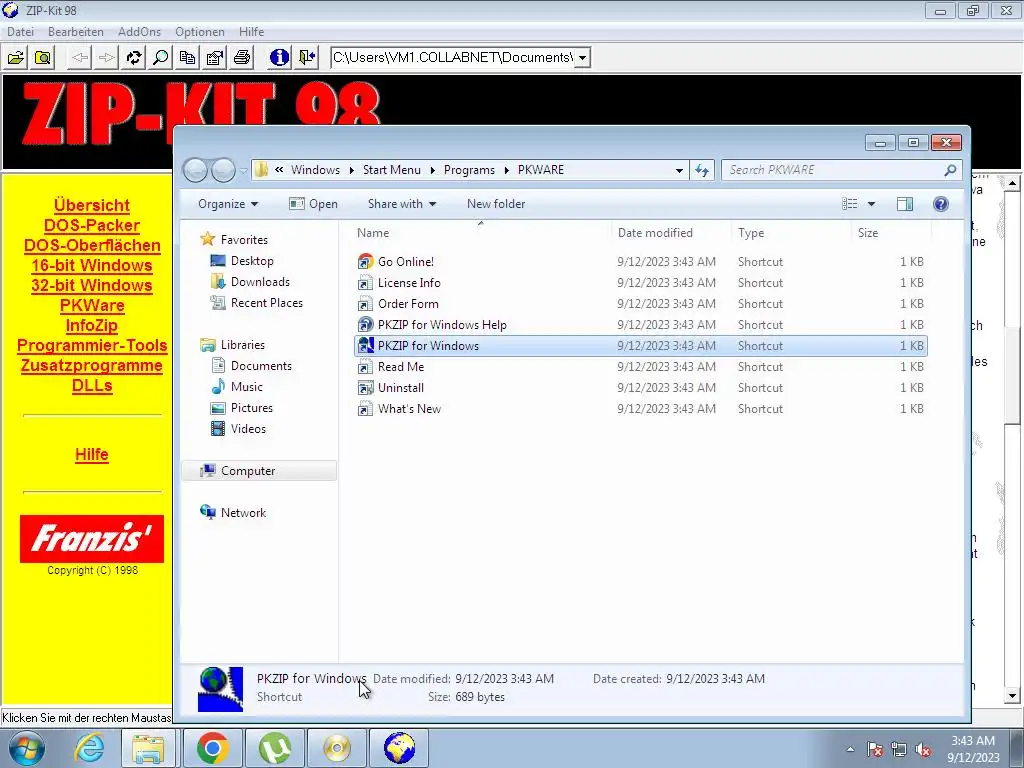Open the Share with dropdown

[x=402, y=204]
